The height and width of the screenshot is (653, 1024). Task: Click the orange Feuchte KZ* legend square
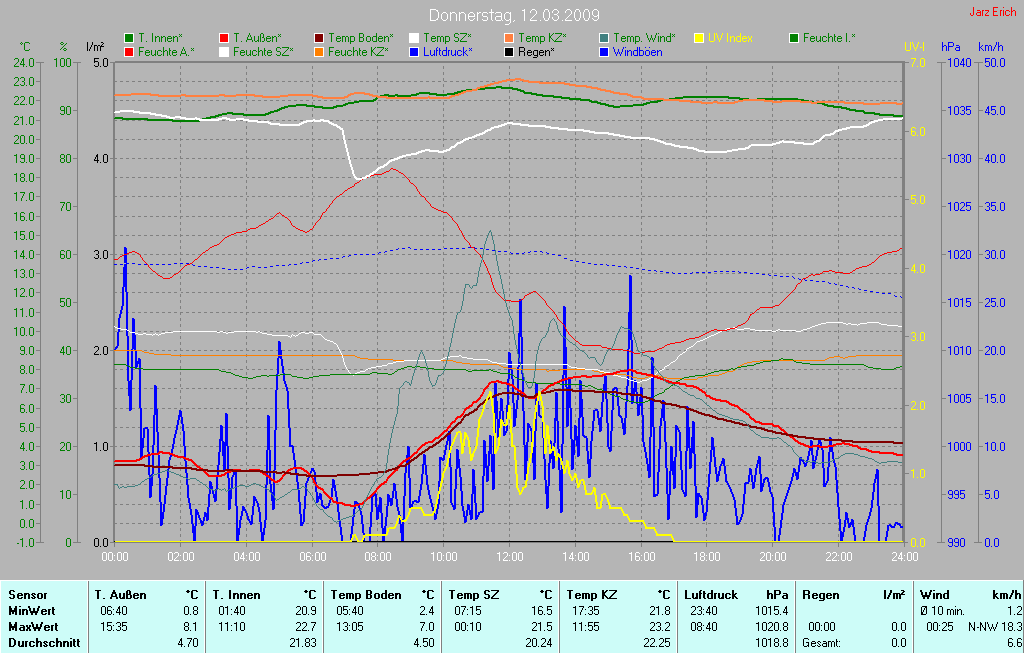pos(319,52)
